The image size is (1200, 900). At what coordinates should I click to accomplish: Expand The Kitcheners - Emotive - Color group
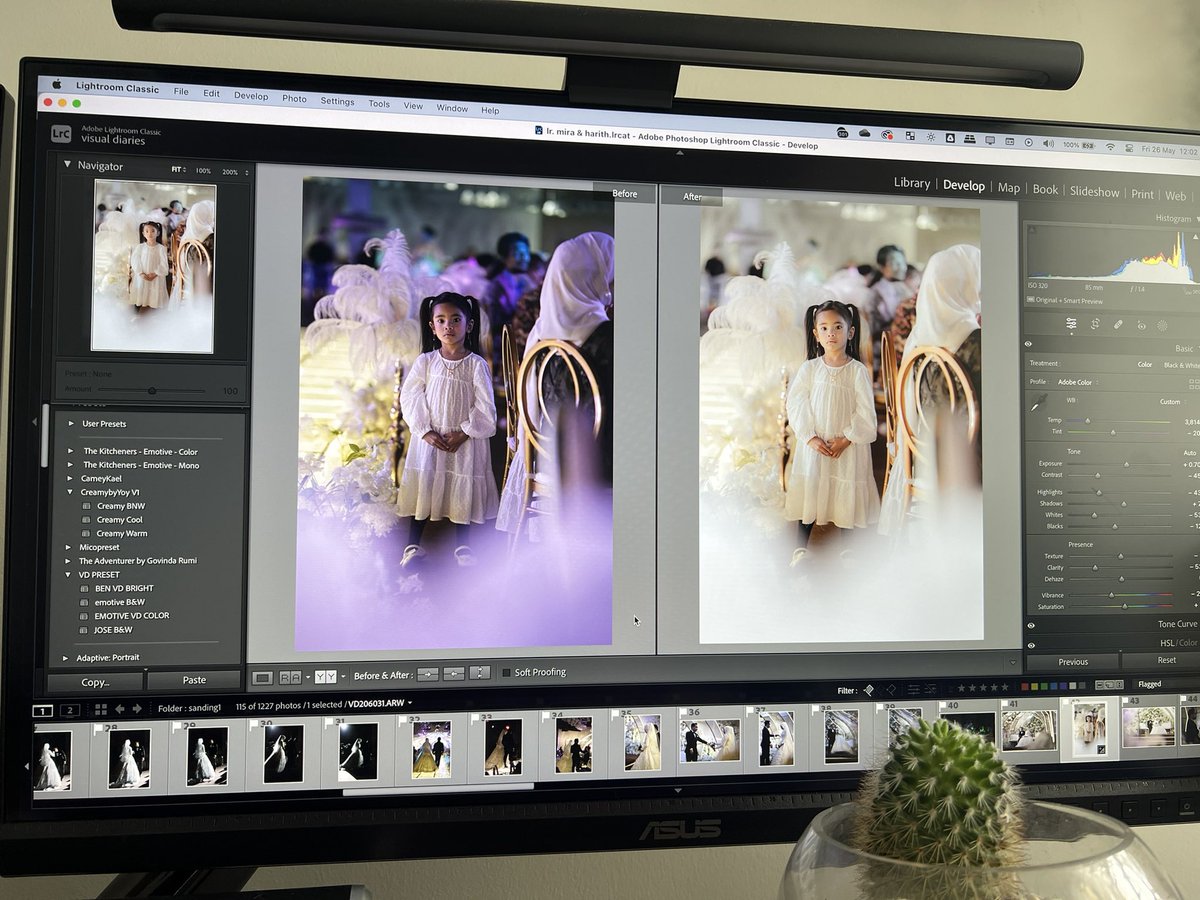(70, 451)
